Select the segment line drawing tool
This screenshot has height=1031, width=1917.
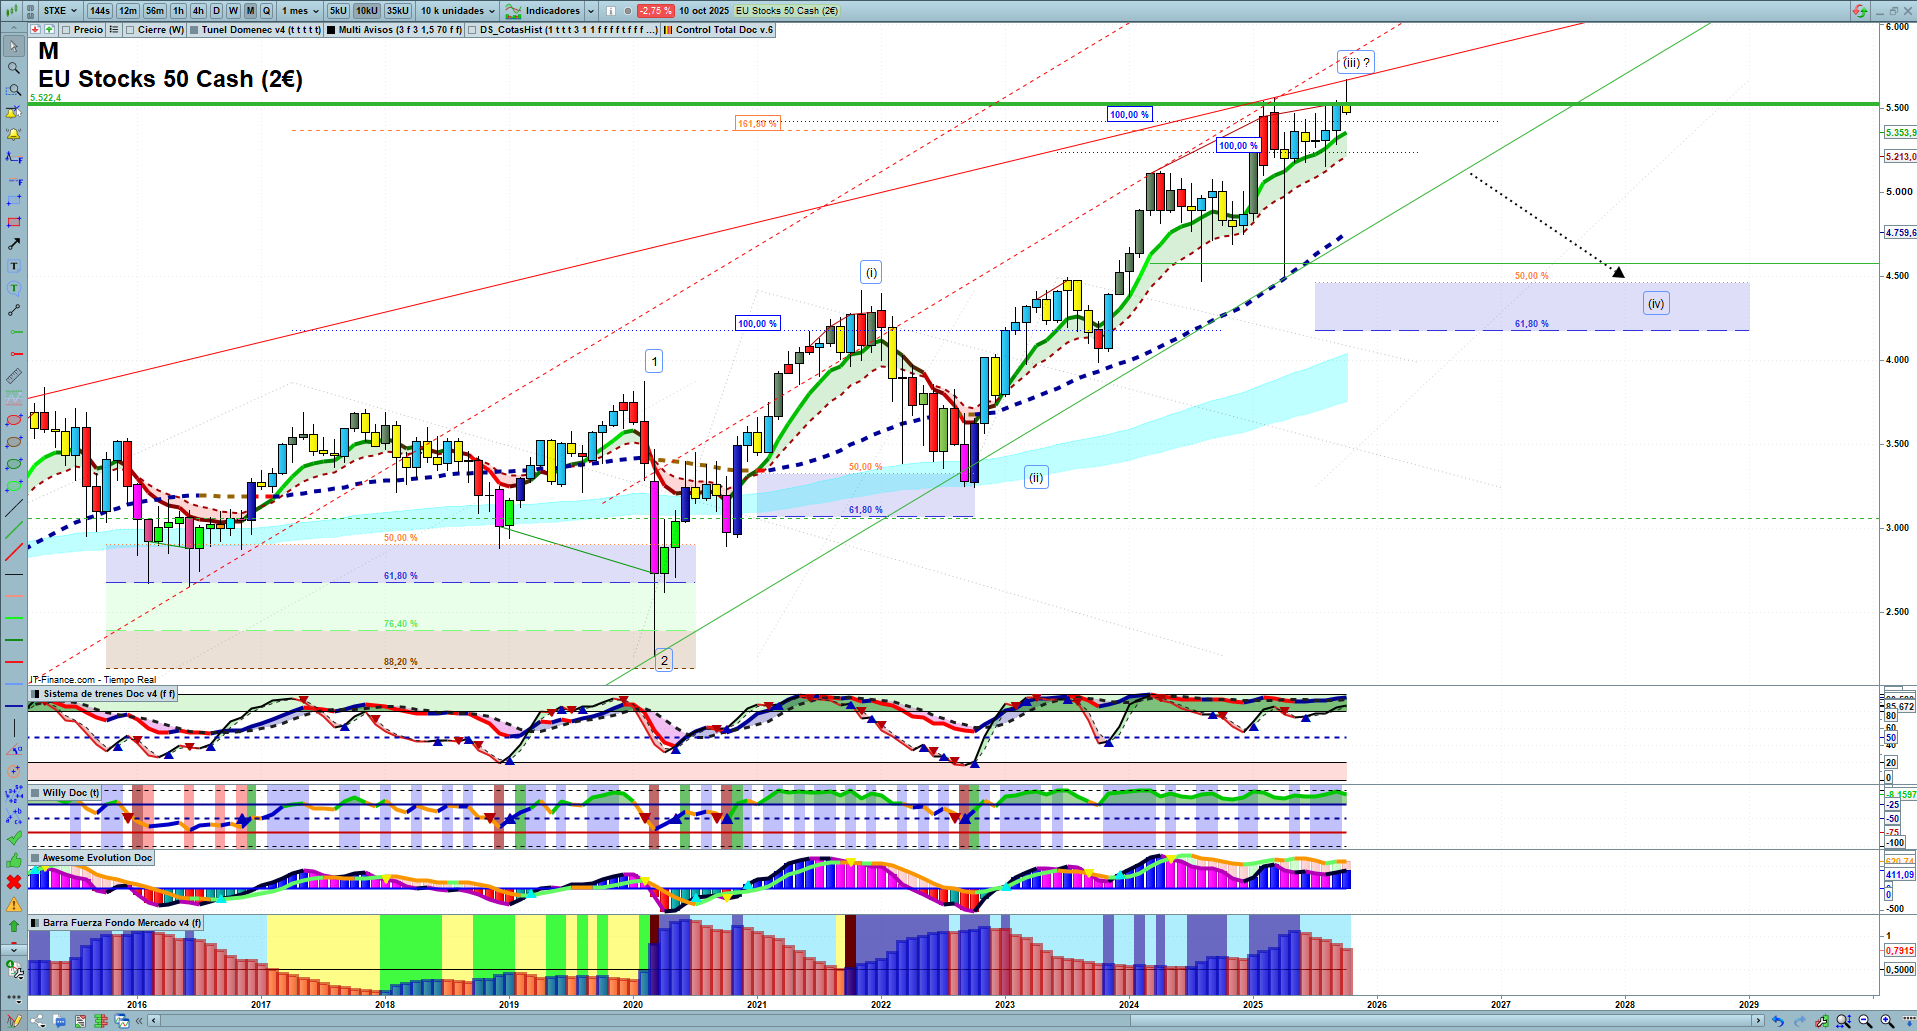(x=14, y=310)
